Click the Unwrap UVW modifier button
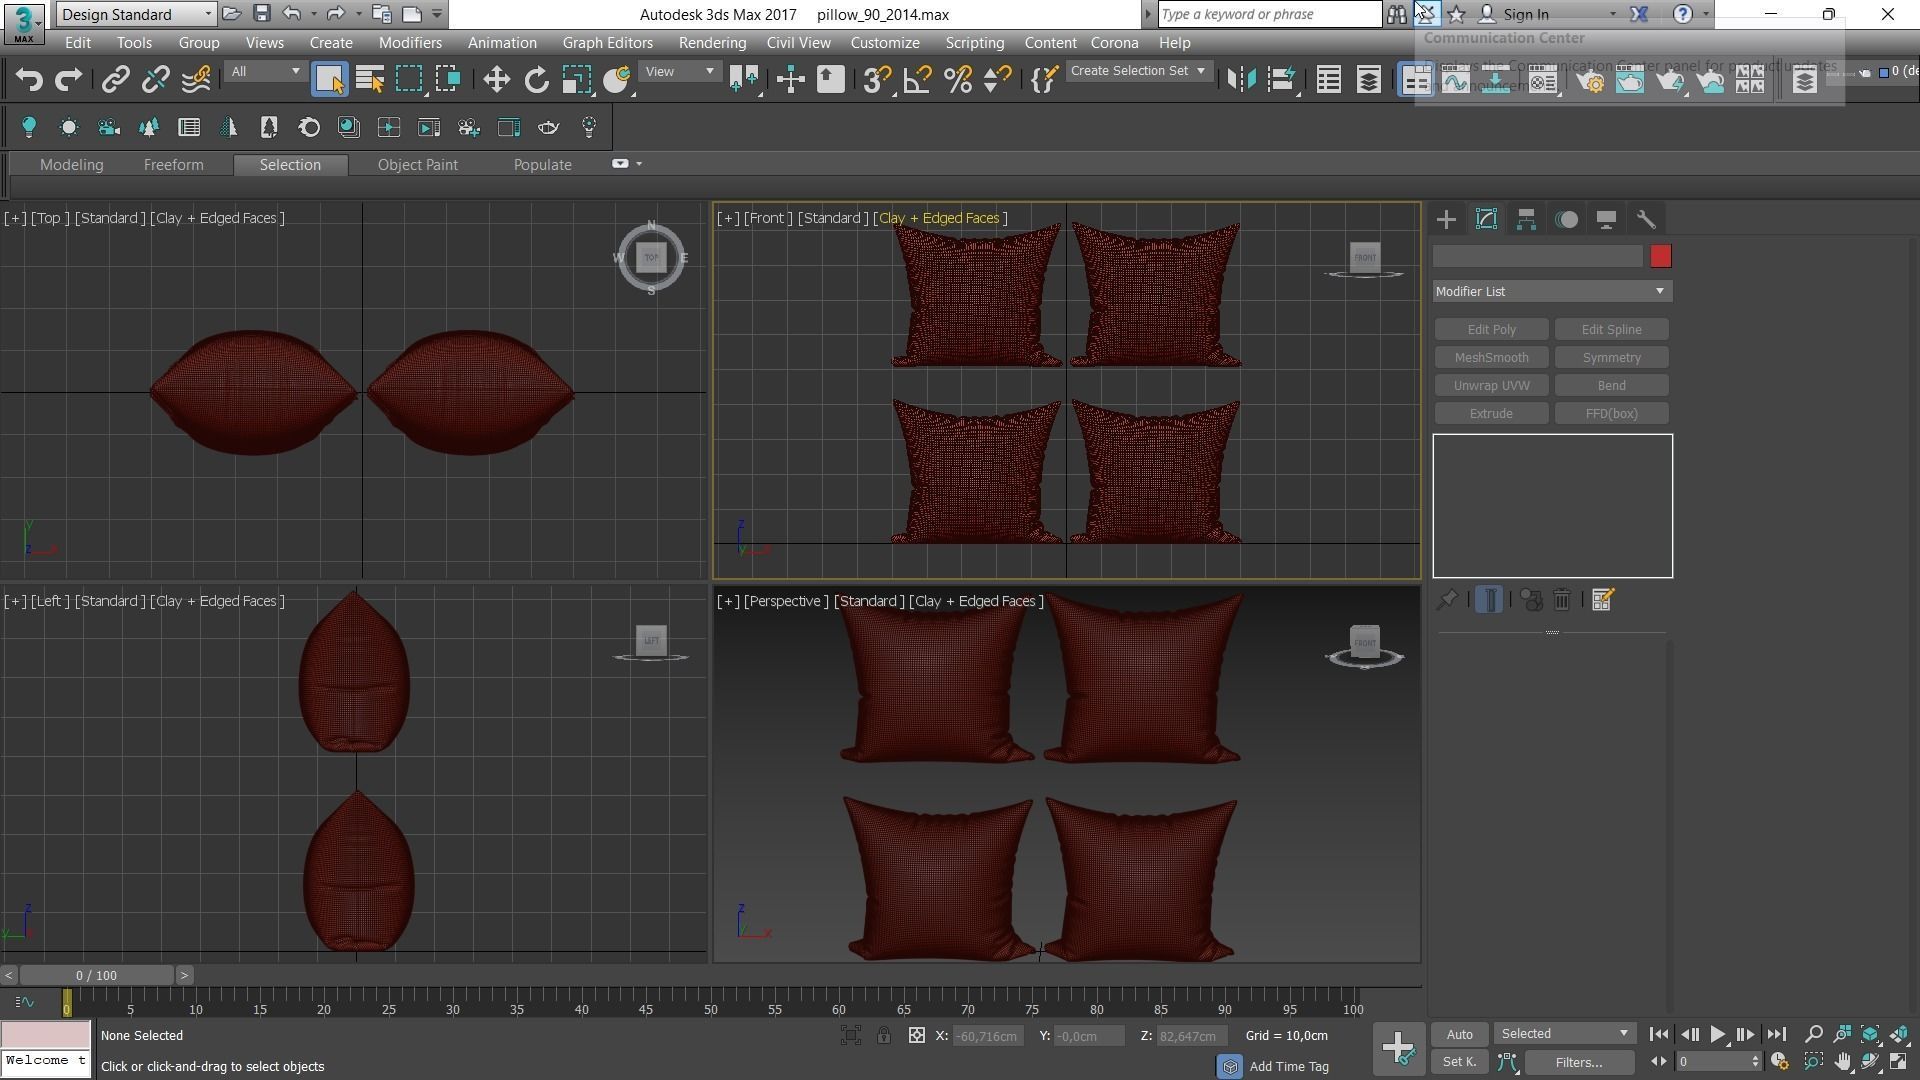 tap(1491, 386)
